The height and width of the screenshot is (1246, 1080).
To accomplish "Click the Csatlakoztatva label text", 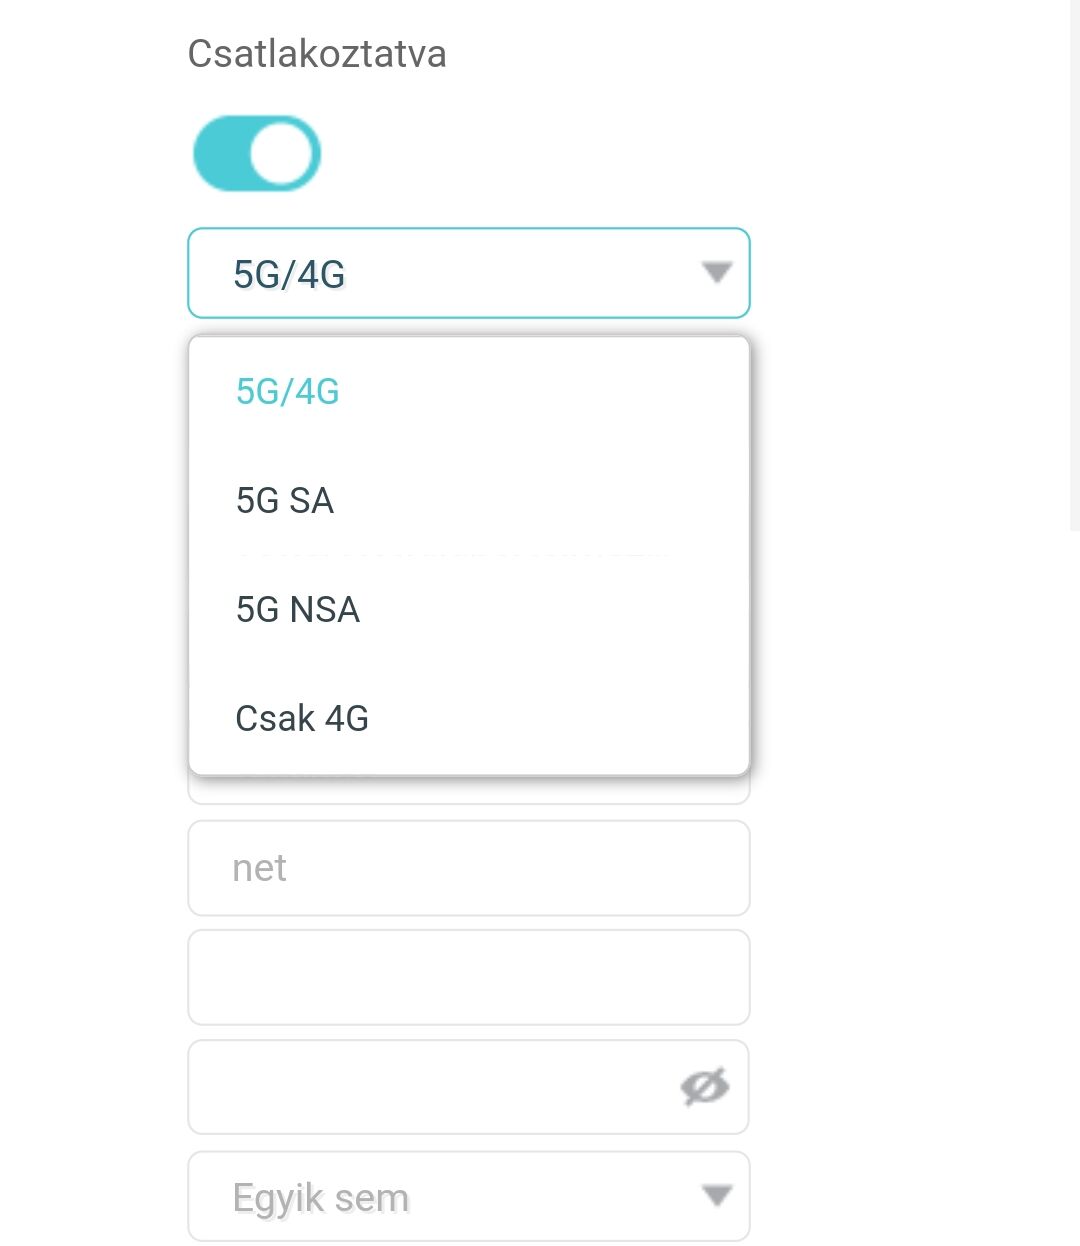I will tap(317, 53).
